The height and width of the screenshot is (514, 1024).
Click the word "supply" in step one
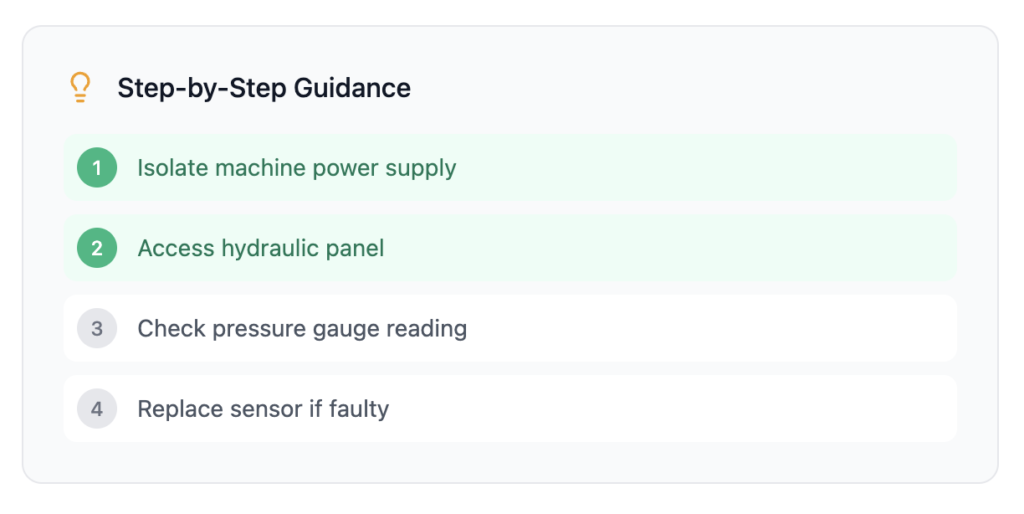click(x=424, y=169)
